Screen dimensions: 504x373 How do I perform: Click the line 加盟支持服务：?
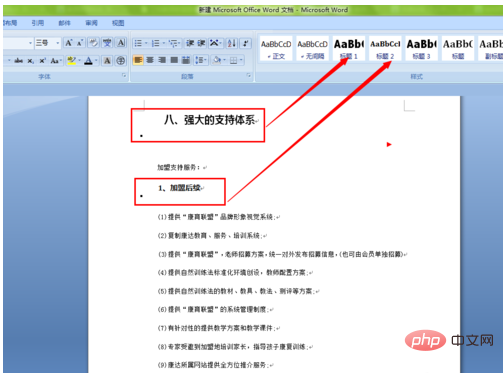tap(179, 167)
